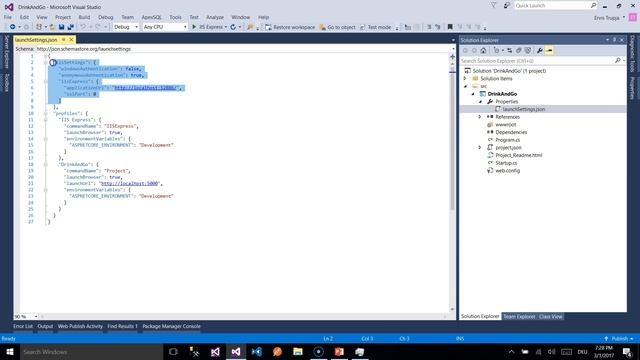Open the Web Publish Activity tab
Screen dimensions: 640x360
(80, 326)
